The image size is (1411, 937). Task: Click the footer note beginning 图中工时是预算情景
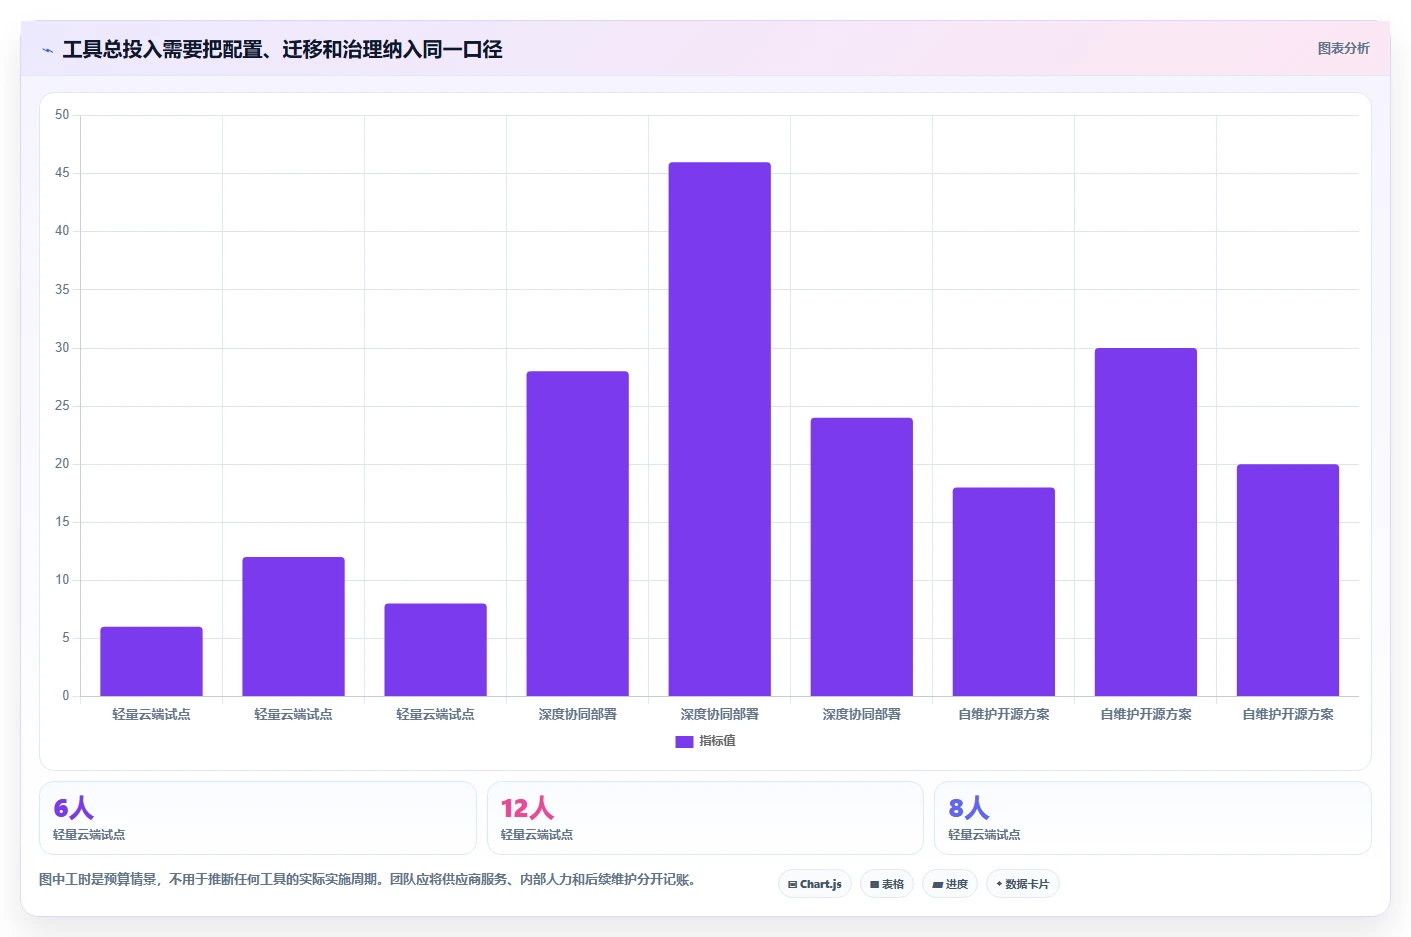(x=367, y=880)
